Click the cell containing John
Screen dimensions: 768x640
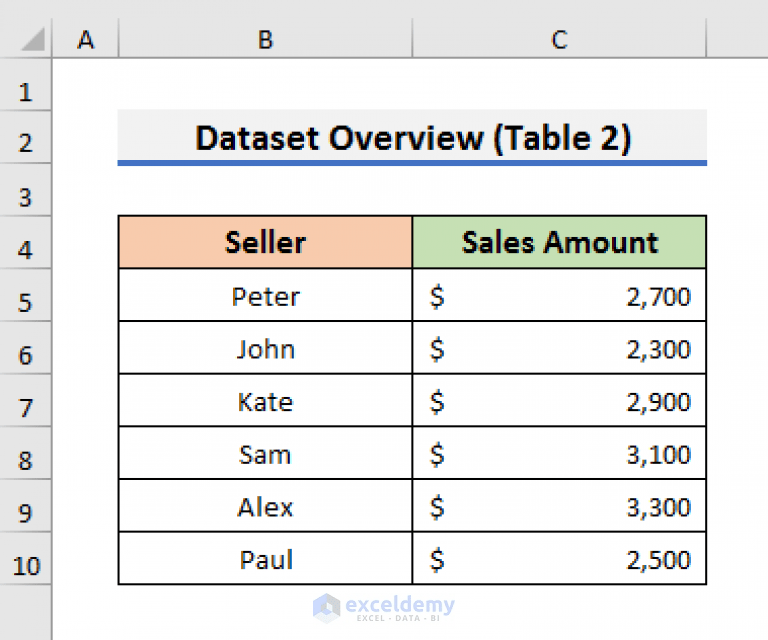[x=265, y=348]
